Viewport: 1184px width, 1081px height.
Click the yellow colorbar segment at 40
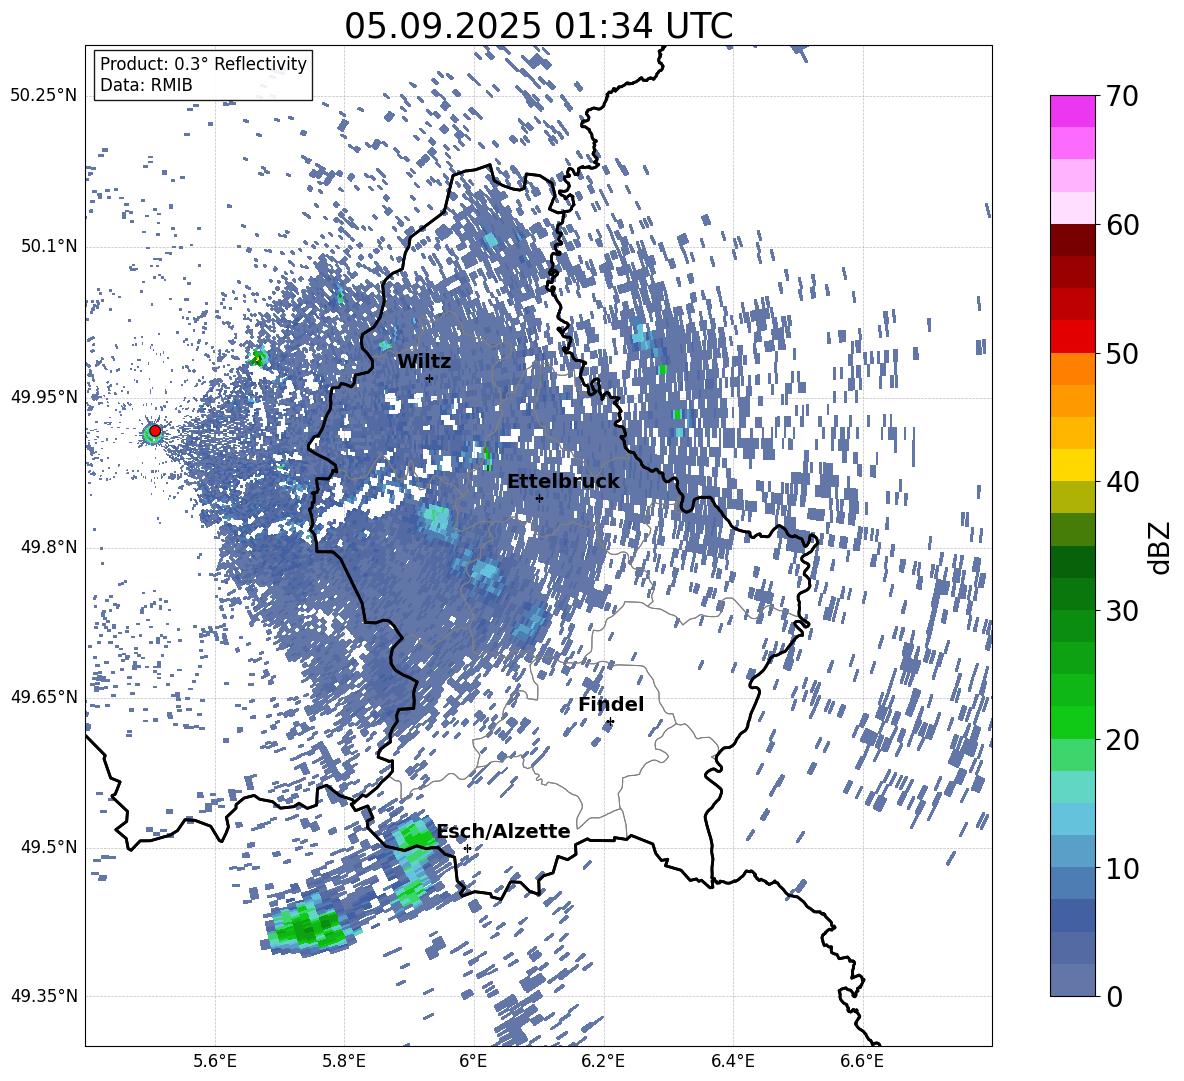pyautogui.click(x=1072, y=465)
